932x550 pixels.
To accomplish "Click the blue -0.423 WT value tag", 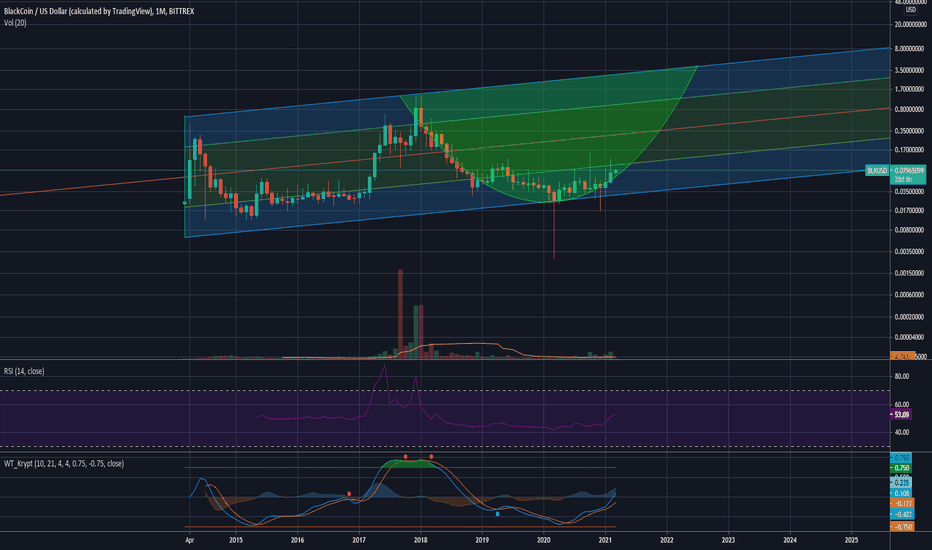I will pos(901,514).
